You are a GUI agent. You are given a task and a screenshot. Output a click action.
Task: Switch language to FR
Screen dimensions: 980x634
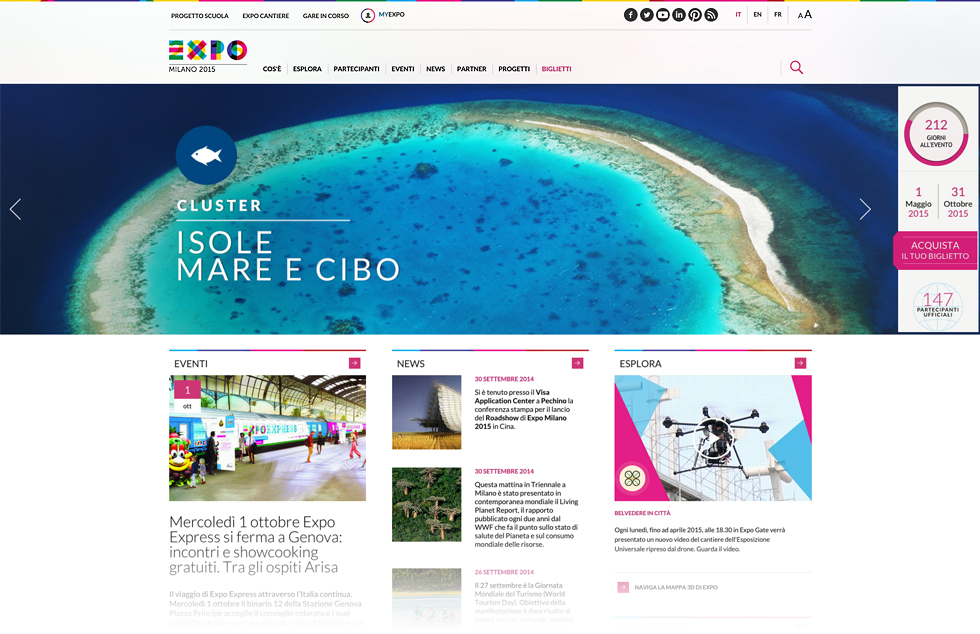pos(778,14)
